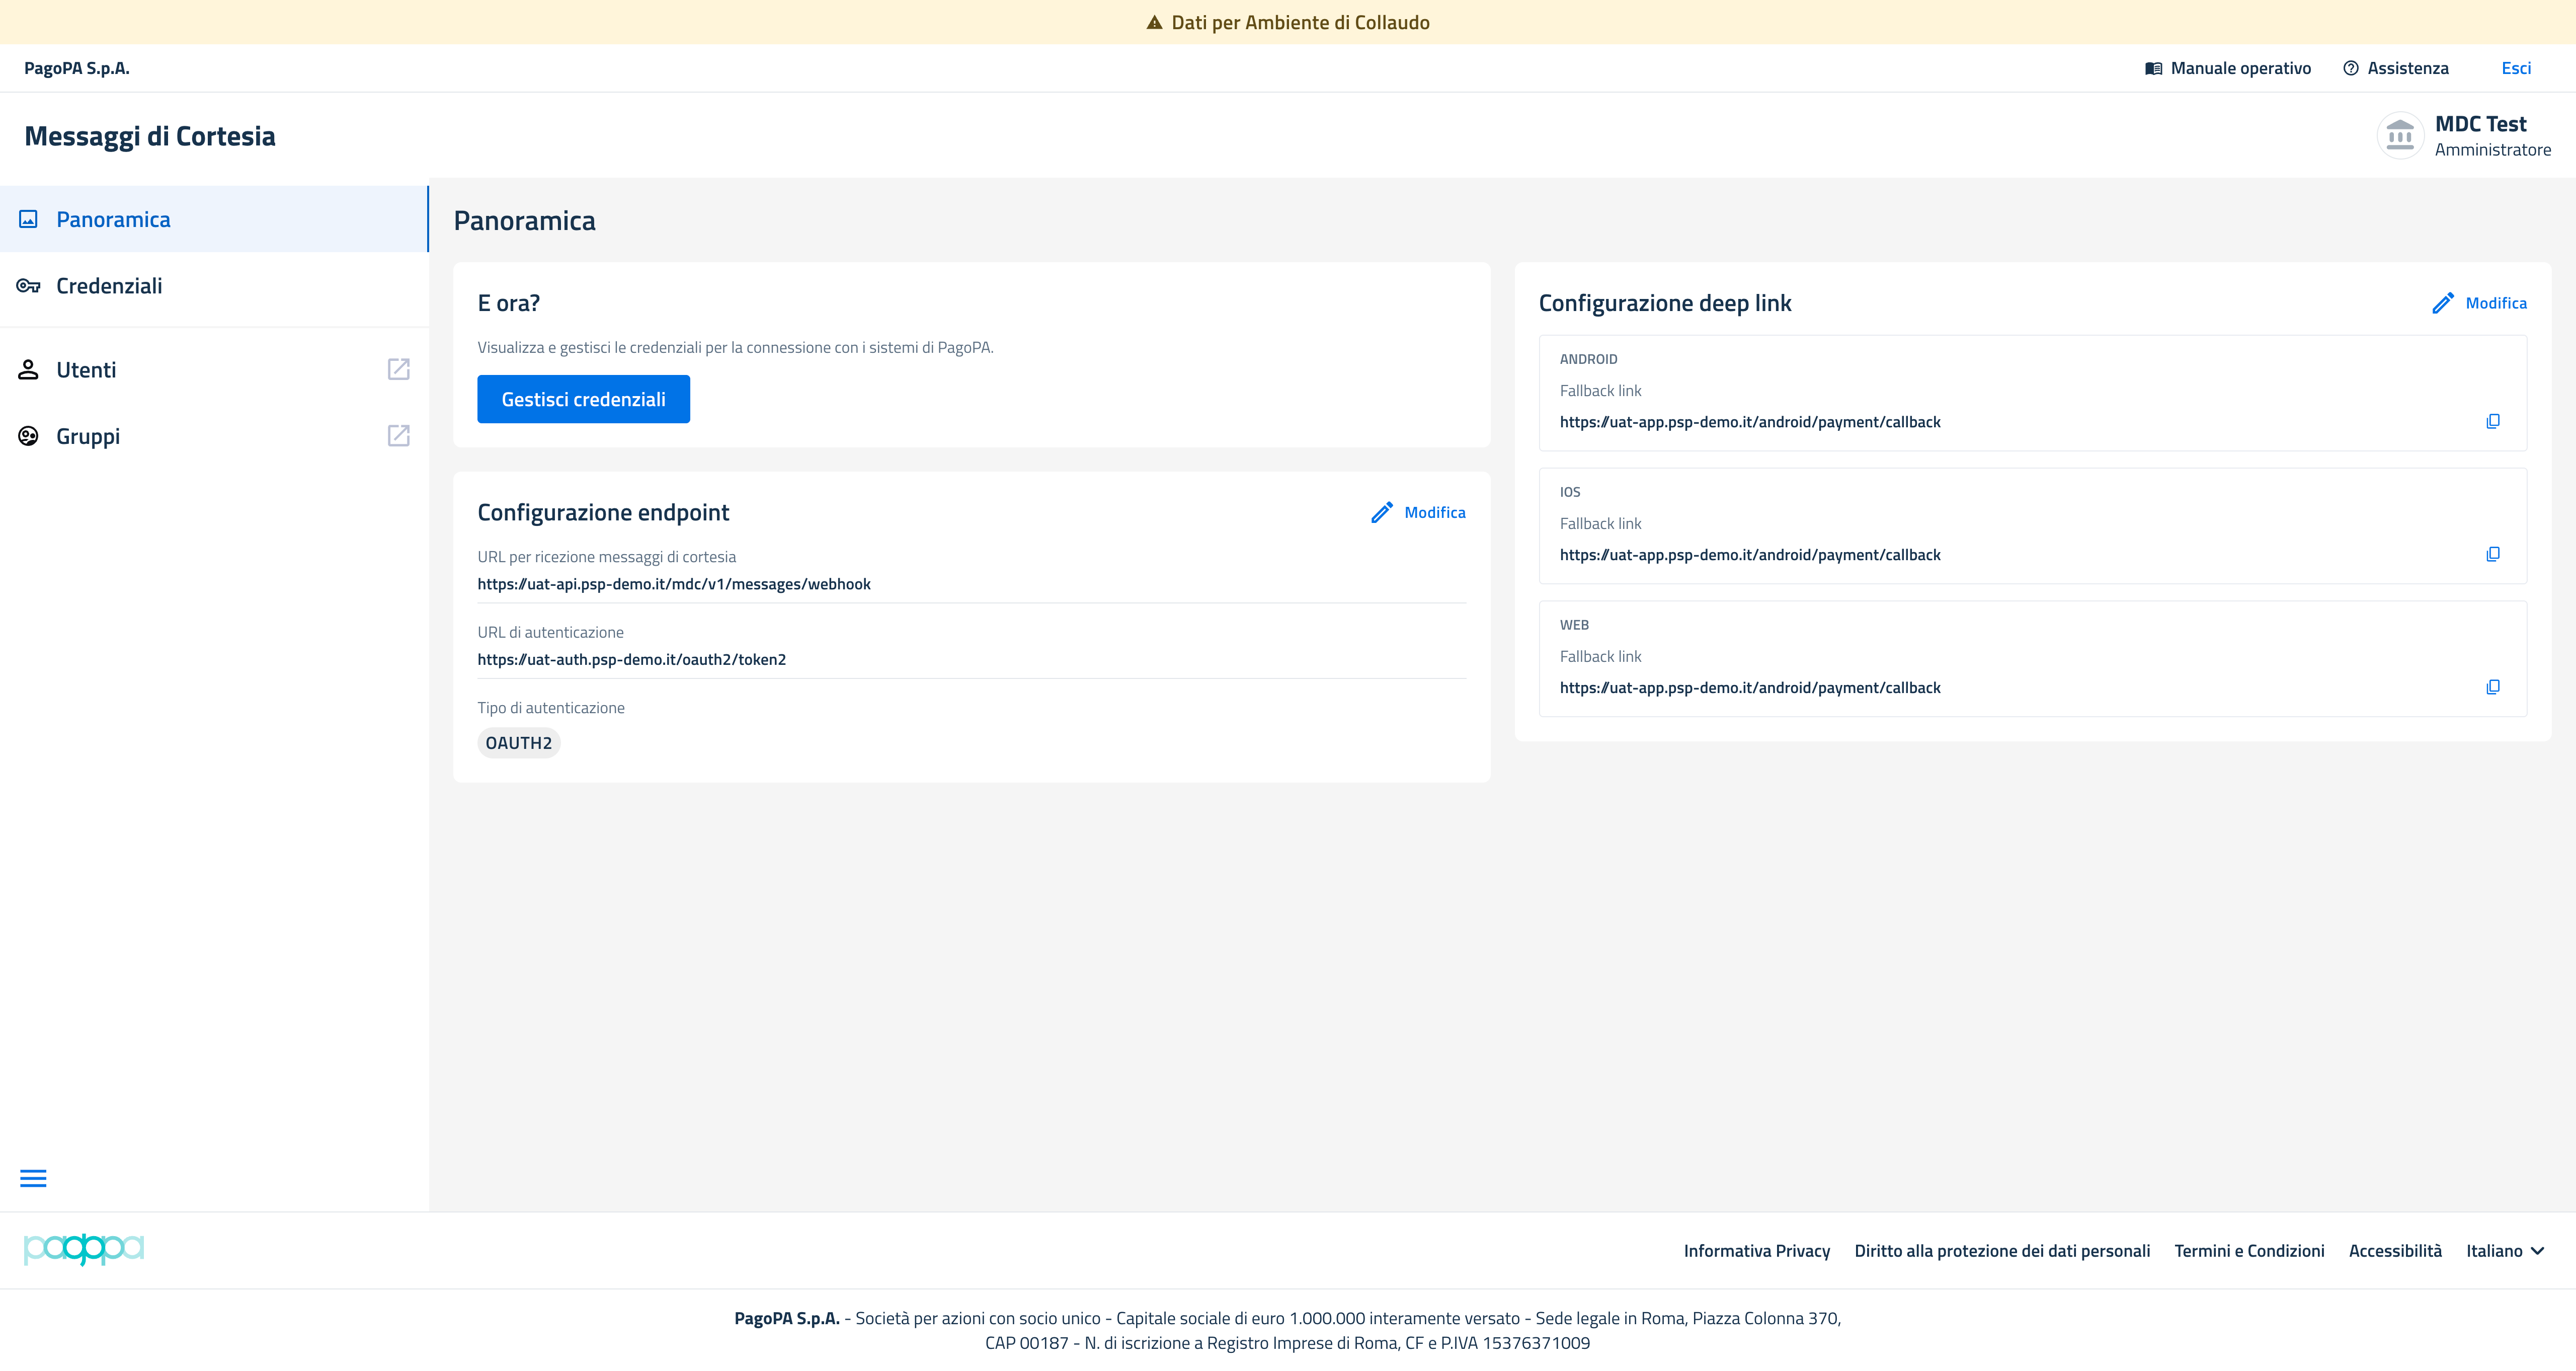Log out with Esci

2516,68
